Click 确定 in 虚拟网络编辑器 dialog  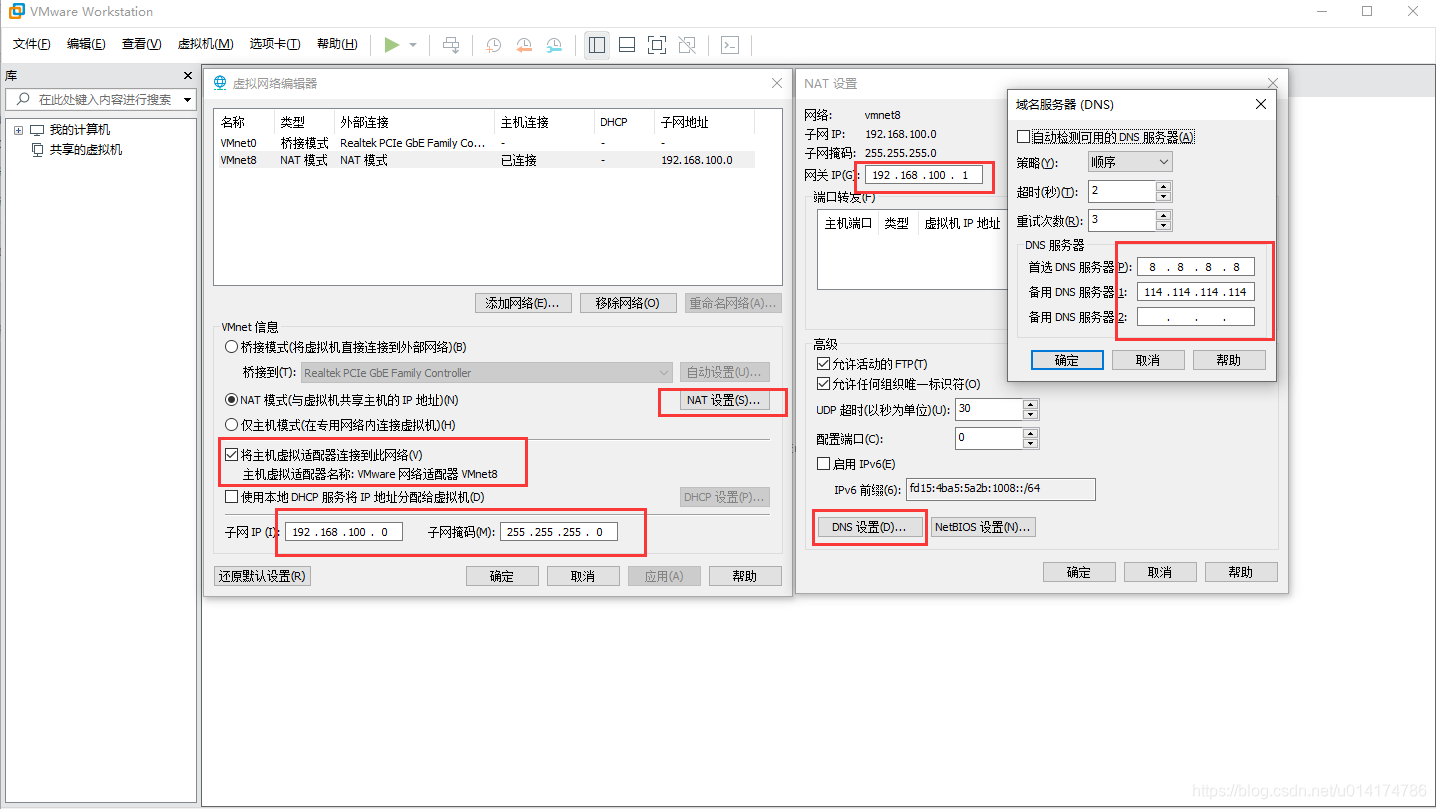click(x=502, y=576)
